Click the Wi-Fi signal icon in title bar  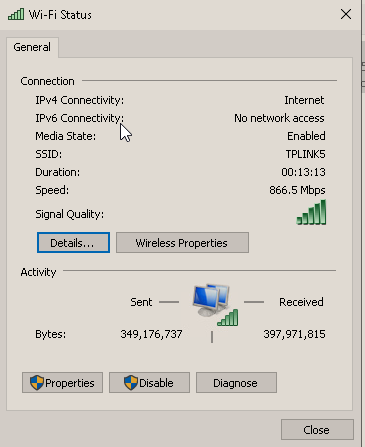click(x=16, y=14)
